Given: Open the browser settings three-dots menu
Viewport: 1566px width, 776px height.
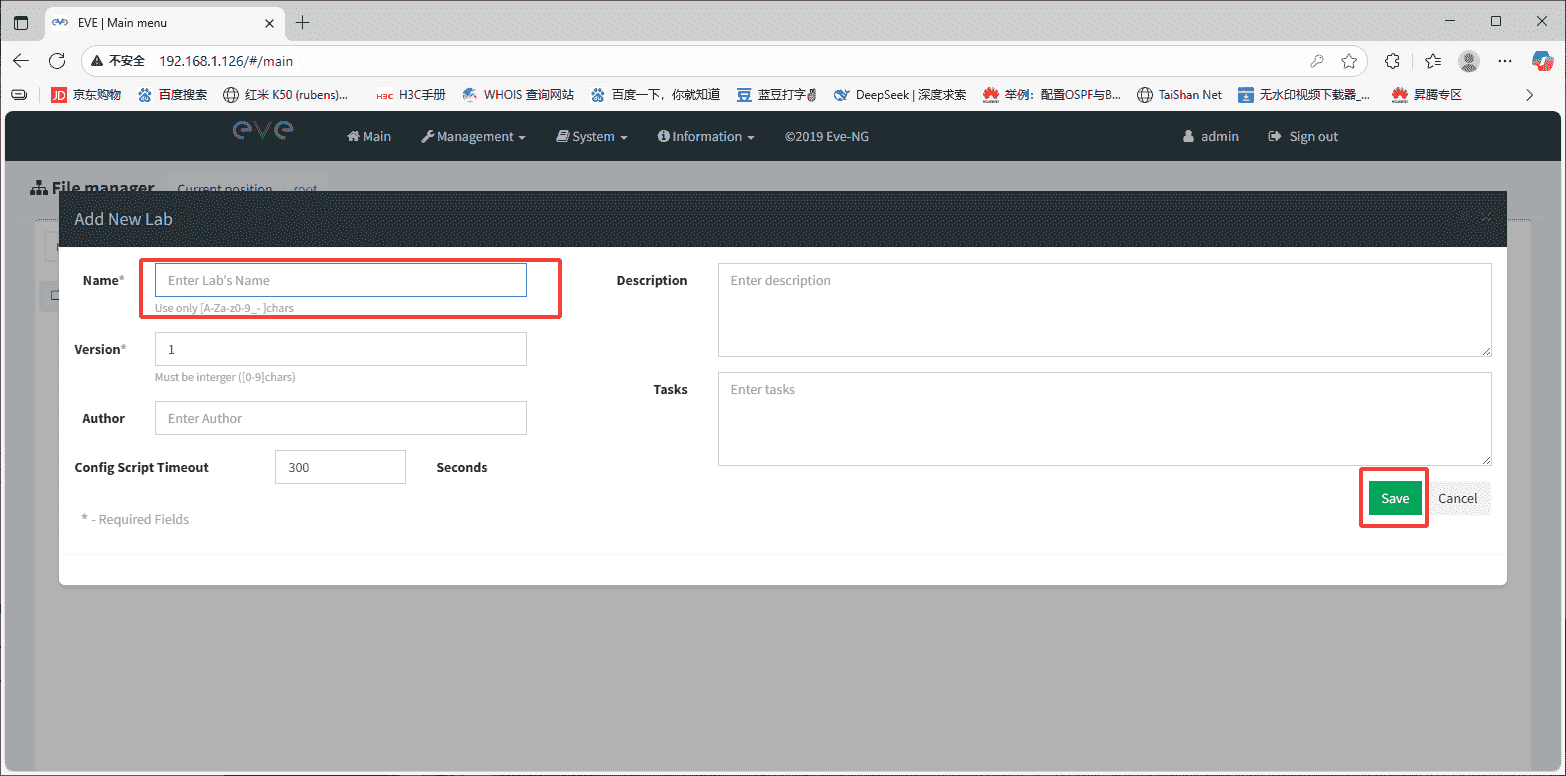Looking at the screenshot, I should click(1505, 61).
